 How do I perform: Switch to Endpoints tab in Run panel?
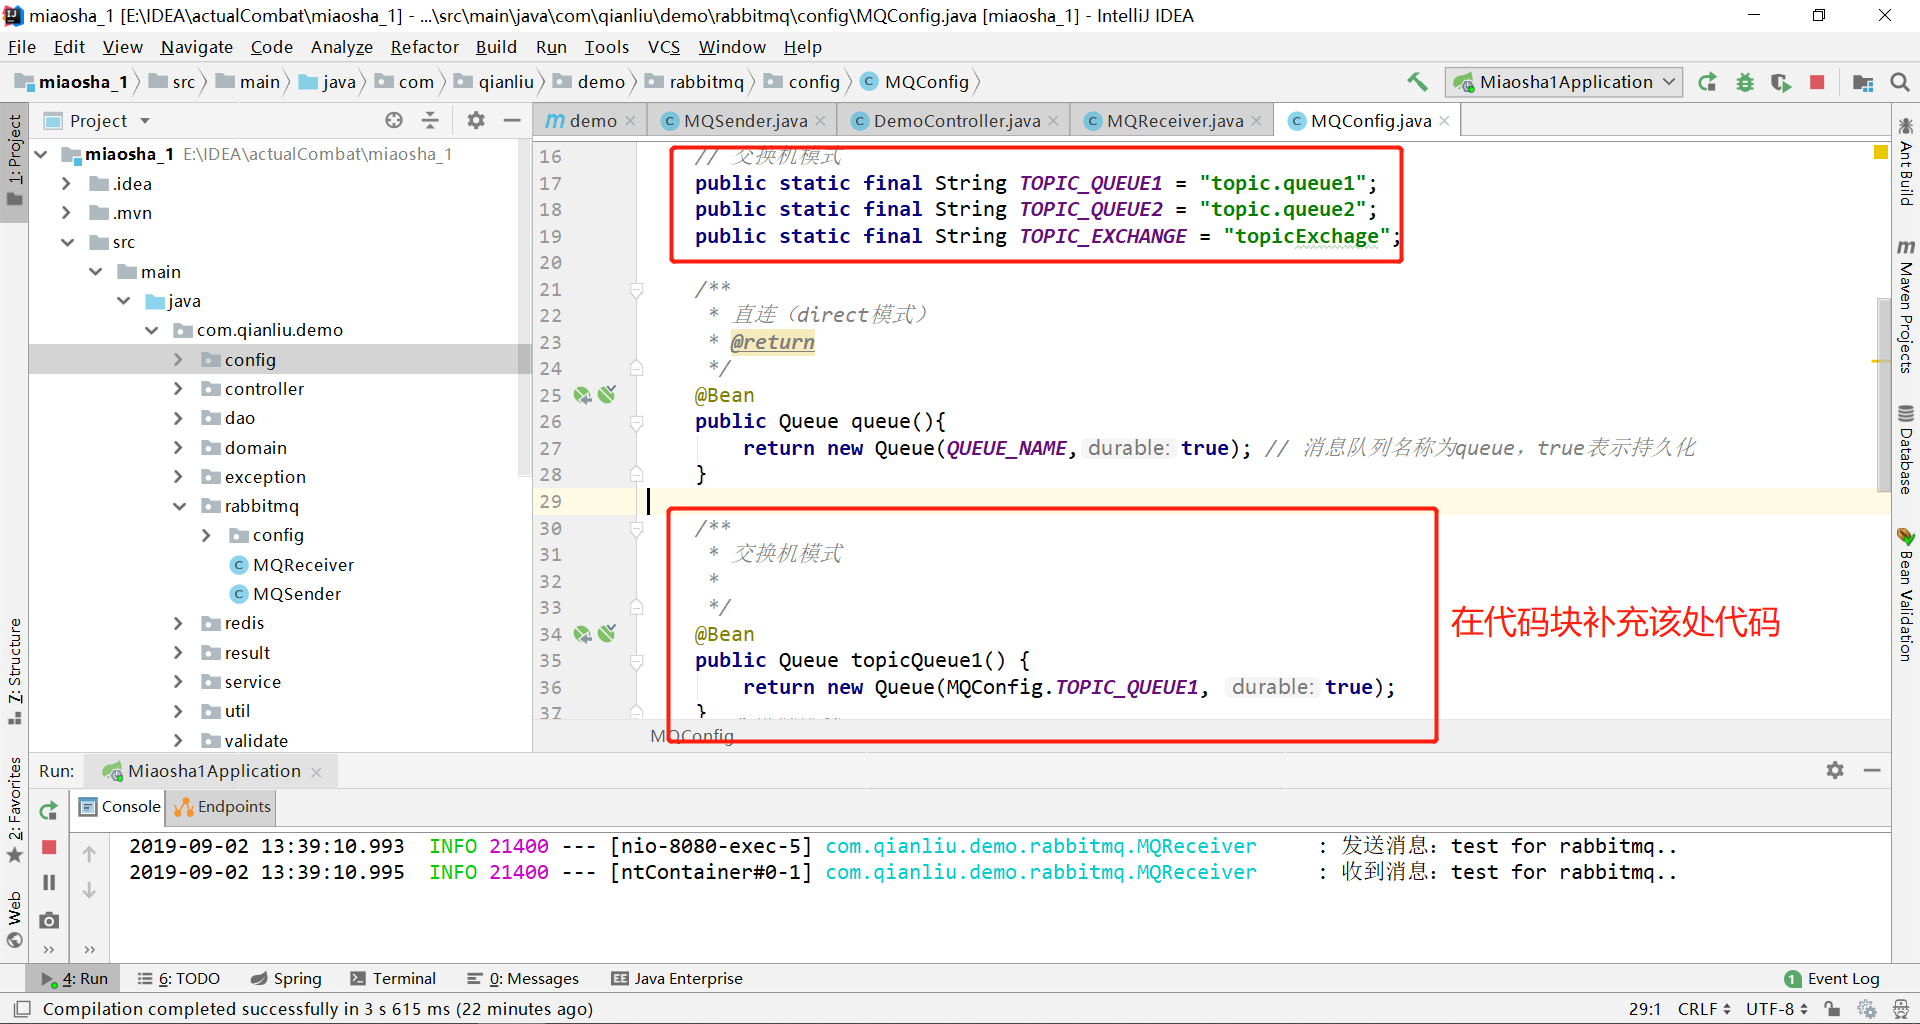click(x=223, y=806)
